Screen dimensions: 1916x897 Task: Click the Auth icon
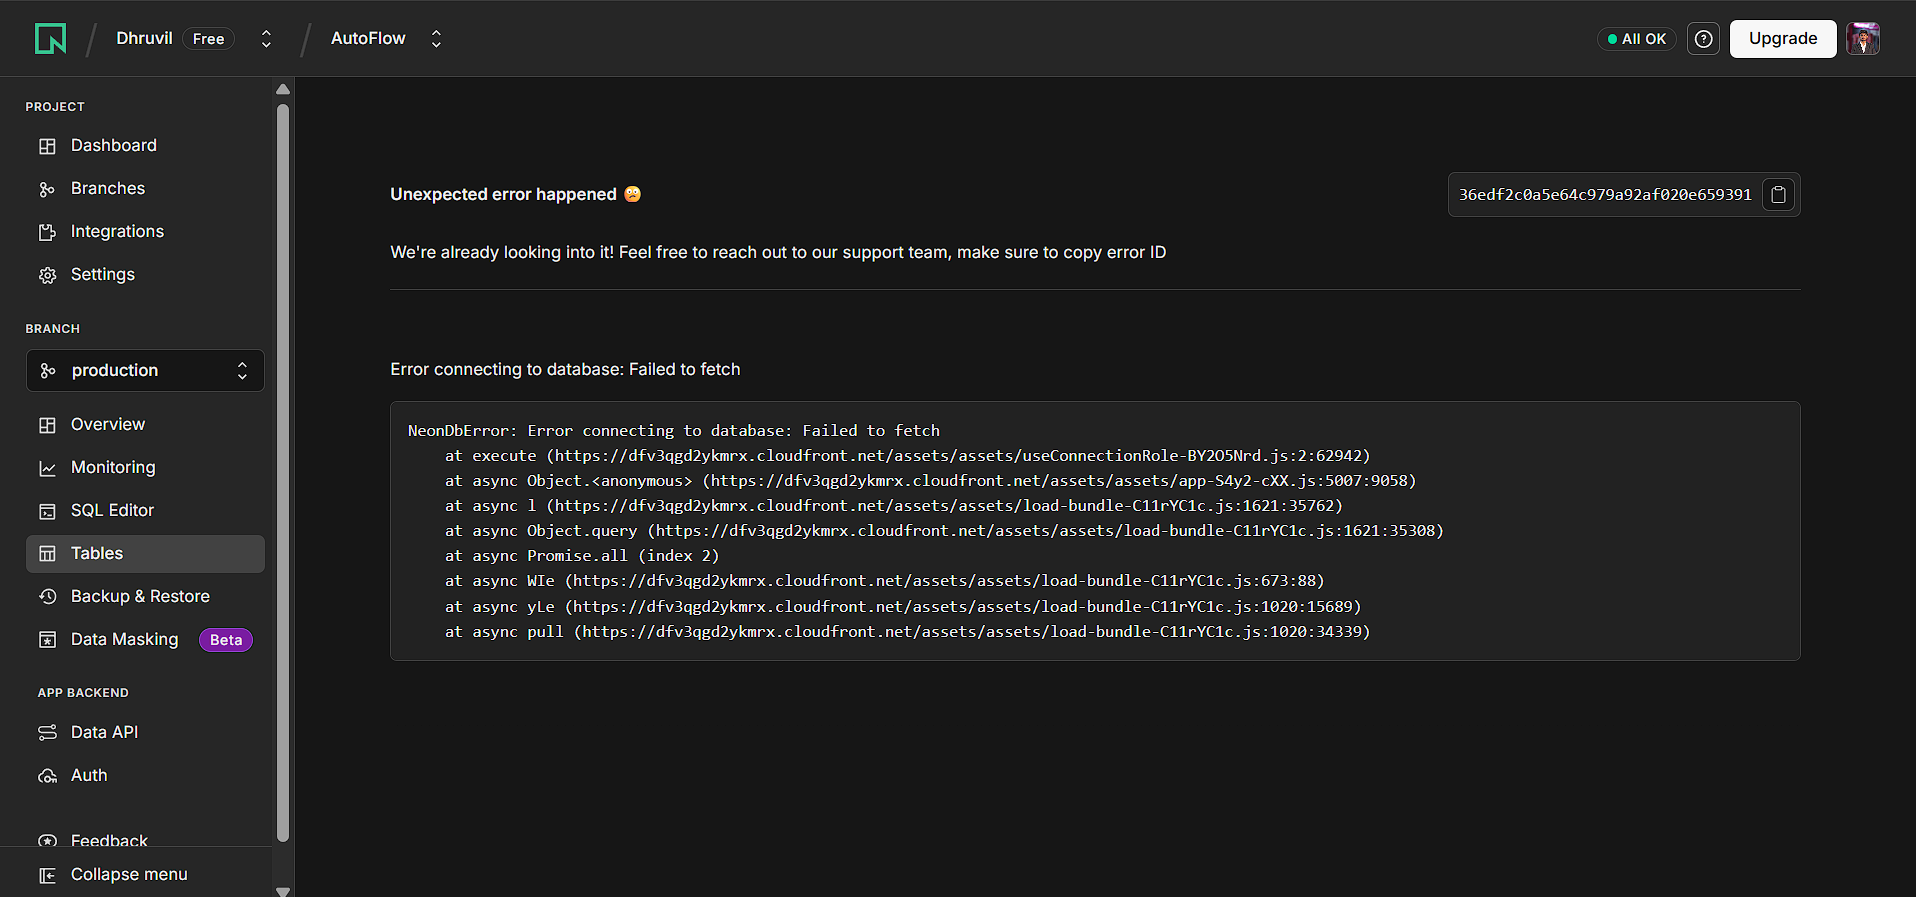point(47,776)
